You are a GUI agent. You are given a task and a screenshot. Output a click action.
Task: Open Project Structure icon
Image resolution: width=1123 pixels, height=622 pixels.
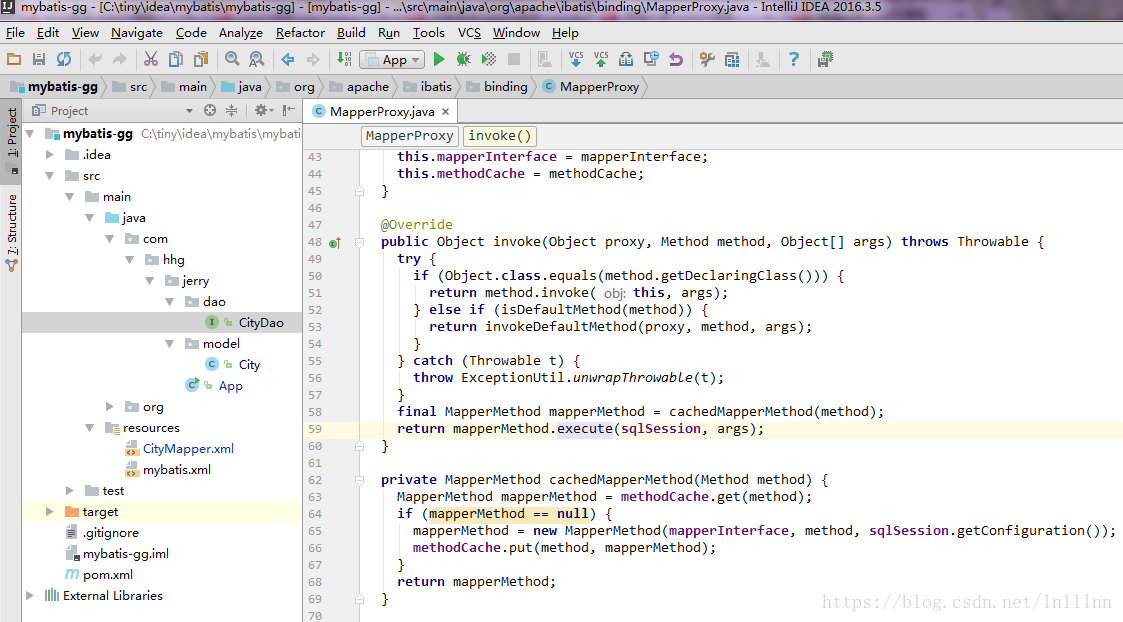pyautogui.click(x=732, y=59)
